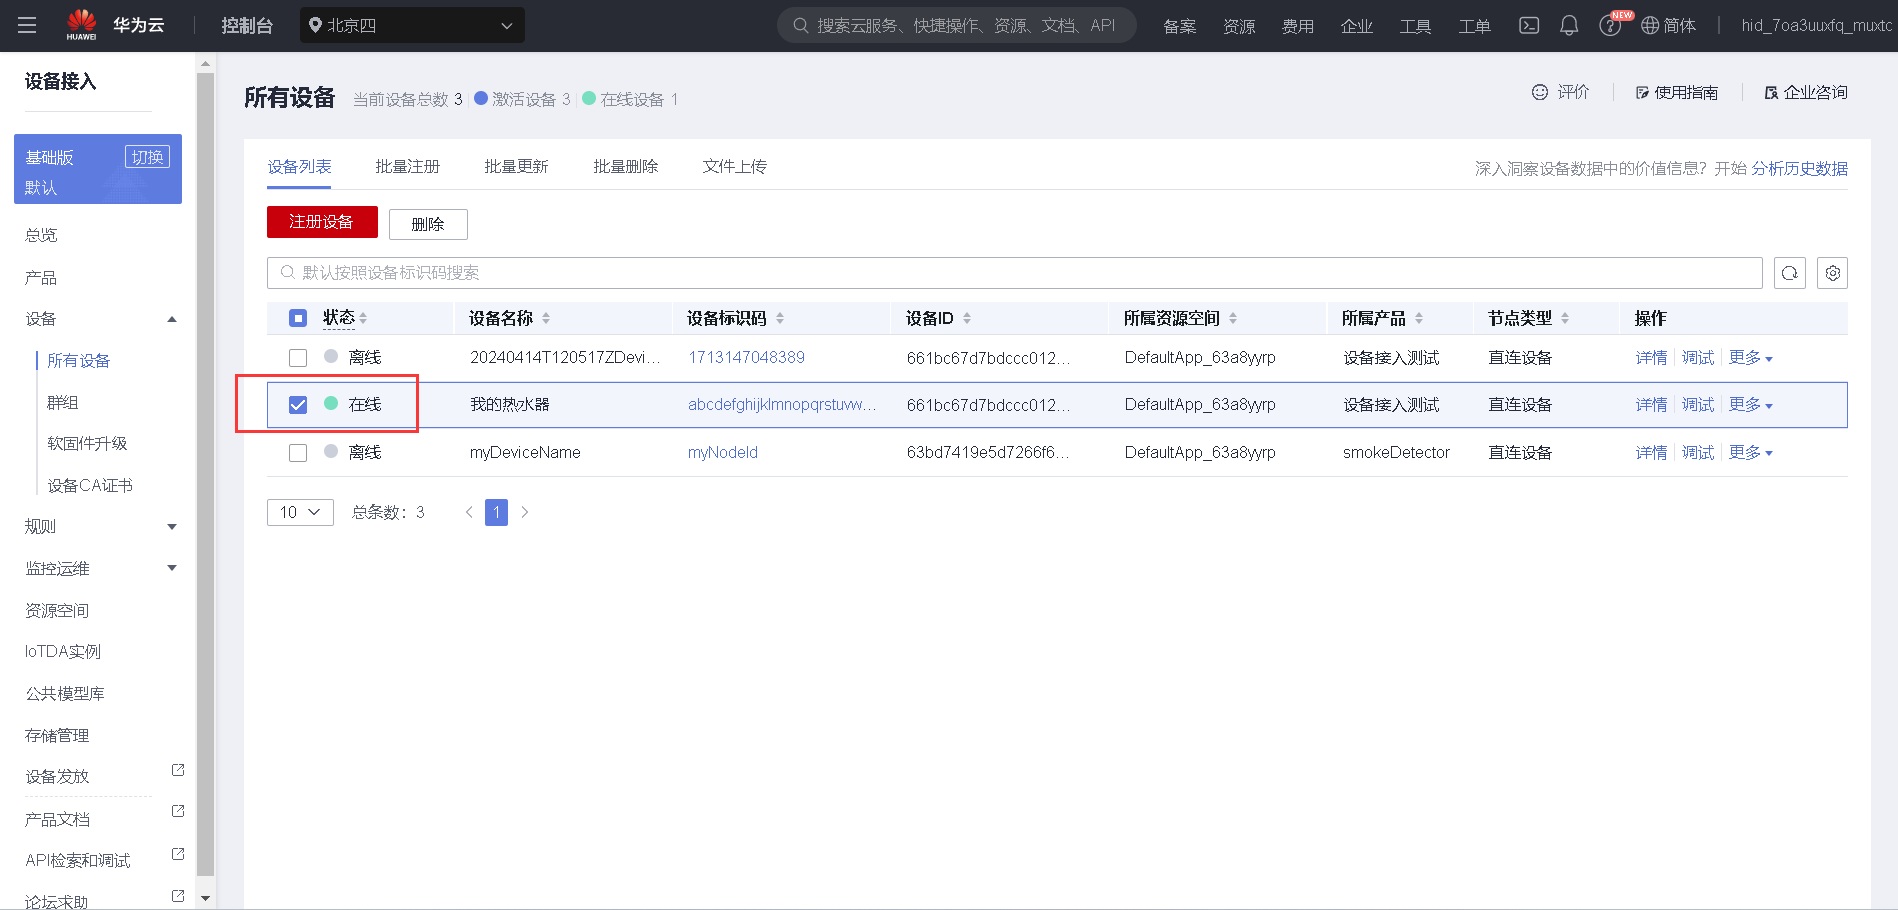Open 更多 menu for myDeviceName
The width and height of the screenshot is (1898, 910).
(1750, 453)
